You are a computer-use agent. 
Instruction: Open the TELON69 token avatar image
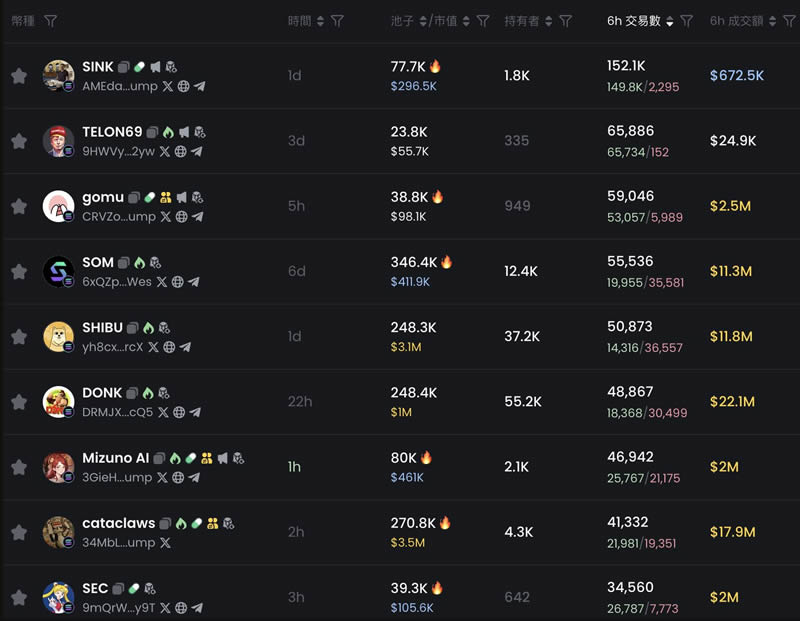(x=59, y=141)
